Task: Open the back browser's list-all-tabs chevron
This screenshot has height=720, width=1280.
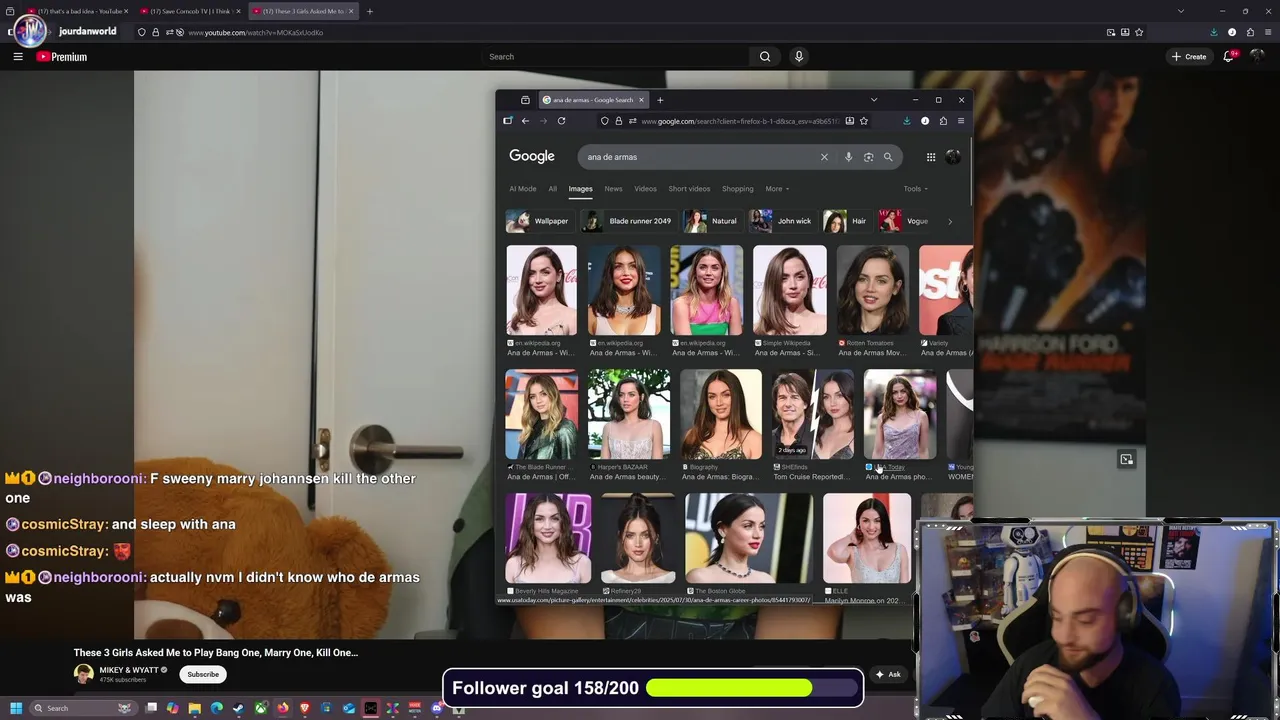Action: click(x=1181, y=11)
